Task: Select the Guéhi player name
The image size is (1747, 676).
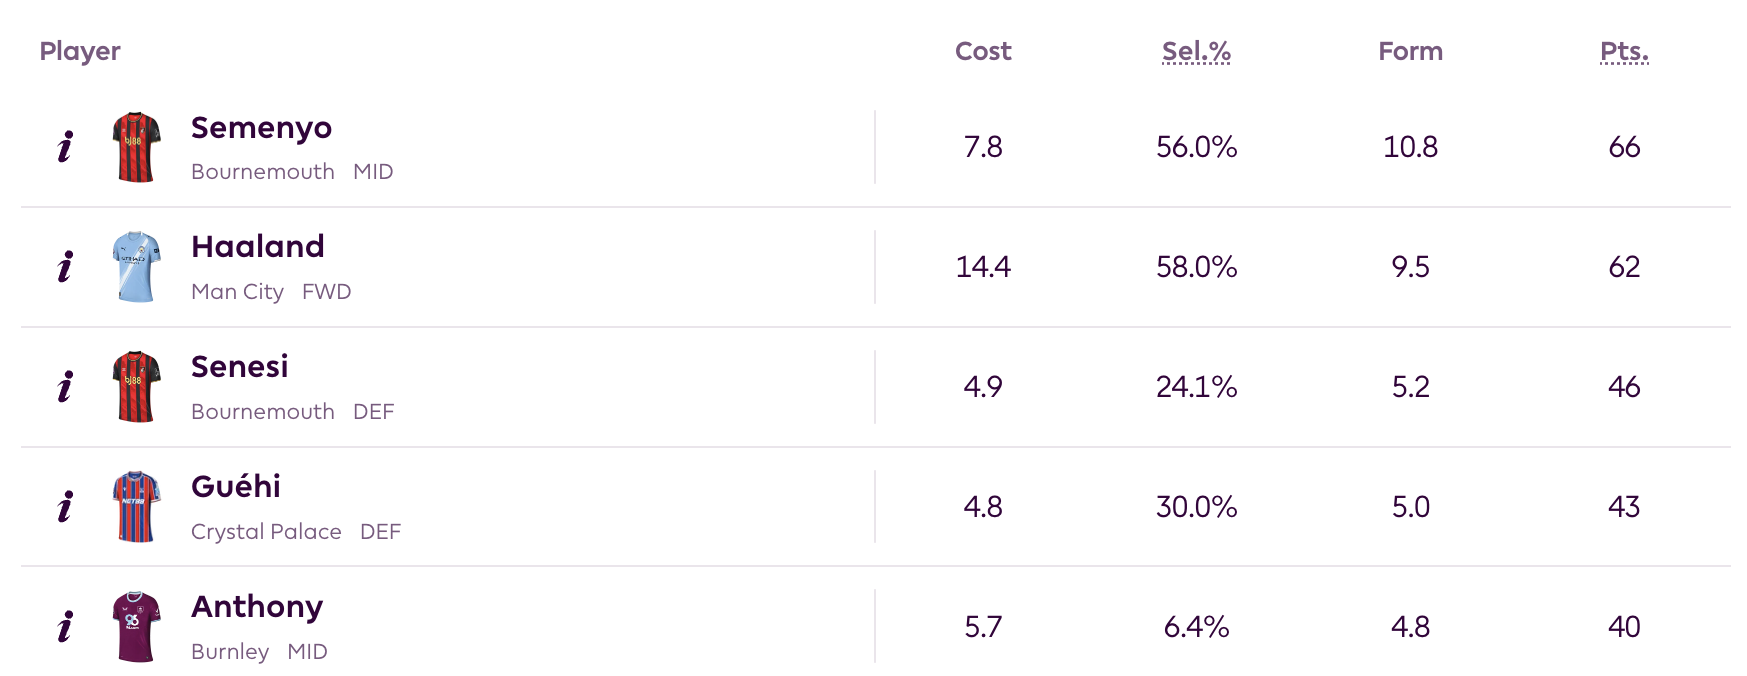Action: [236, 487]
